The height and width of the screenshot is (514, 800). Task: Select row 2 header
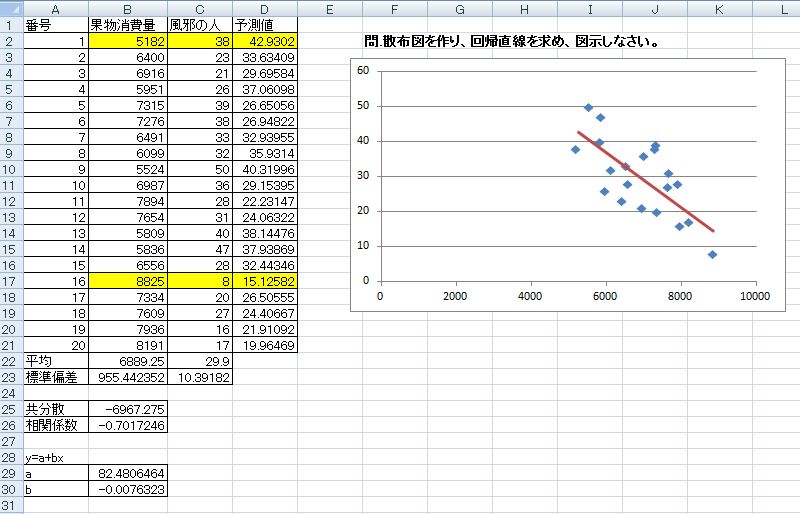pyautogui.click(x=11, y=41)
